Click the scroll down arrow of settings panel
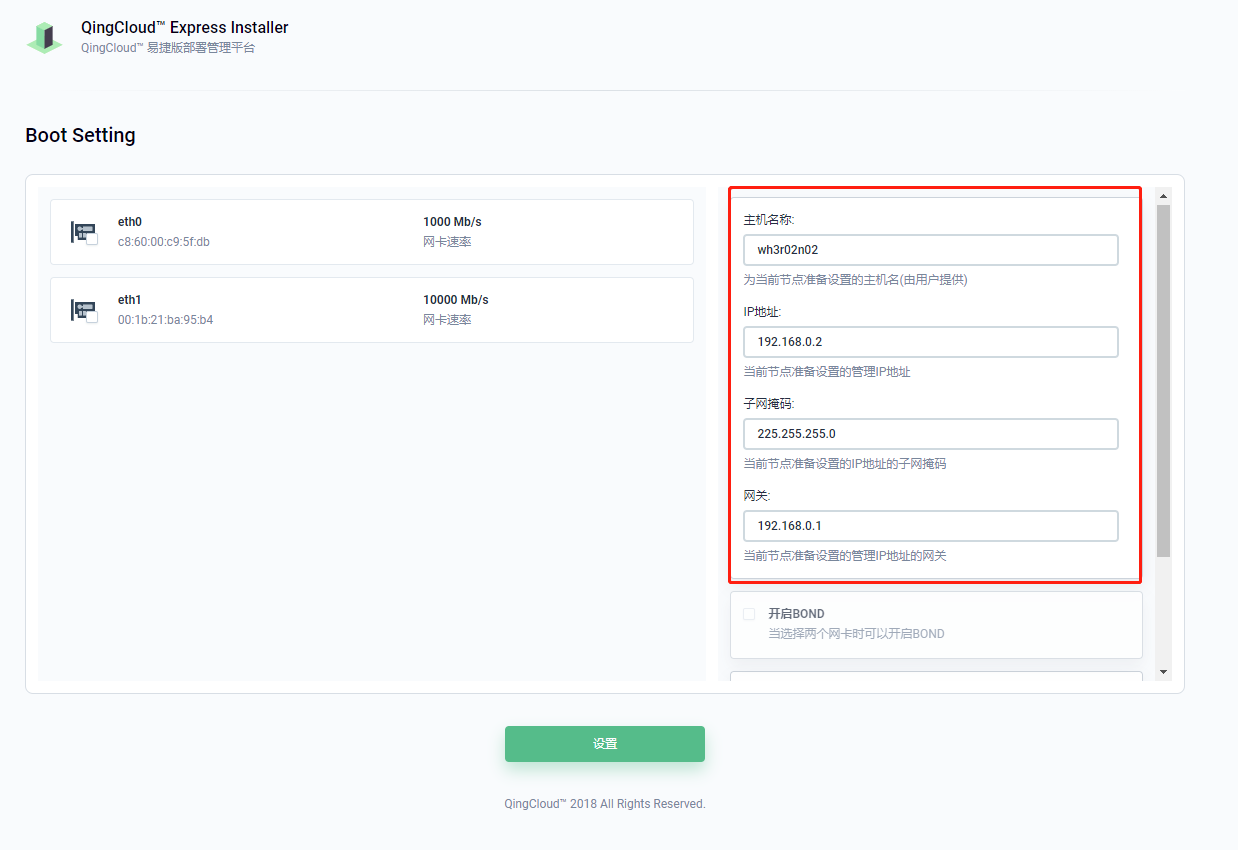 click(x=1163, y=671)
